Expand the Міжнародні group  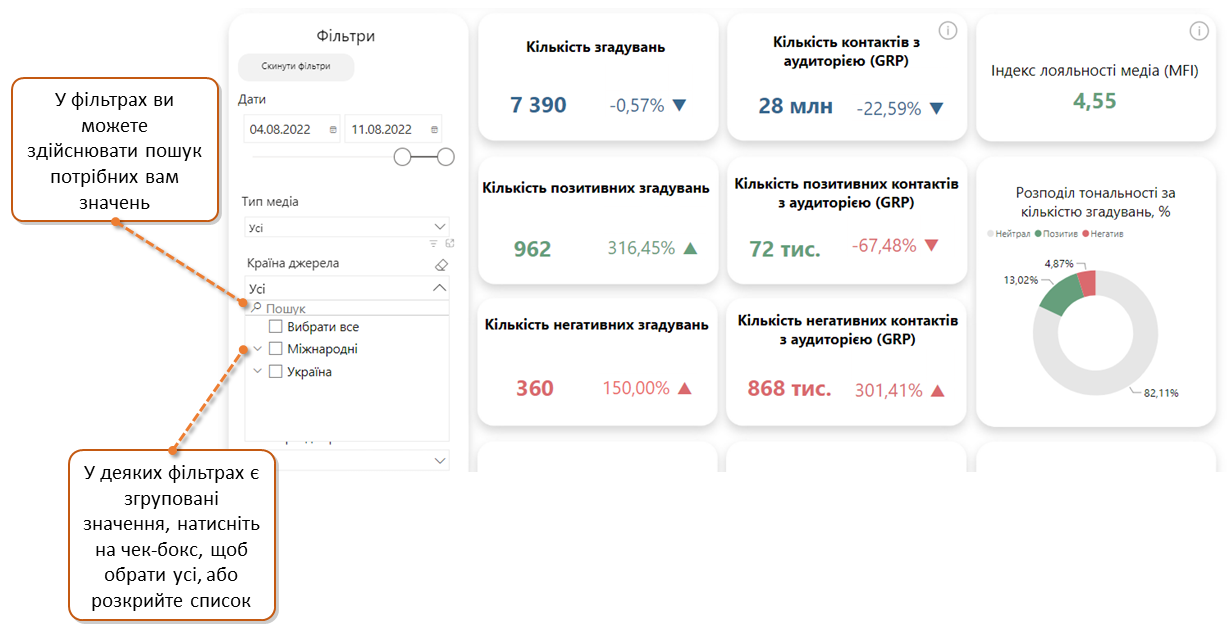[x=258, y=349]
